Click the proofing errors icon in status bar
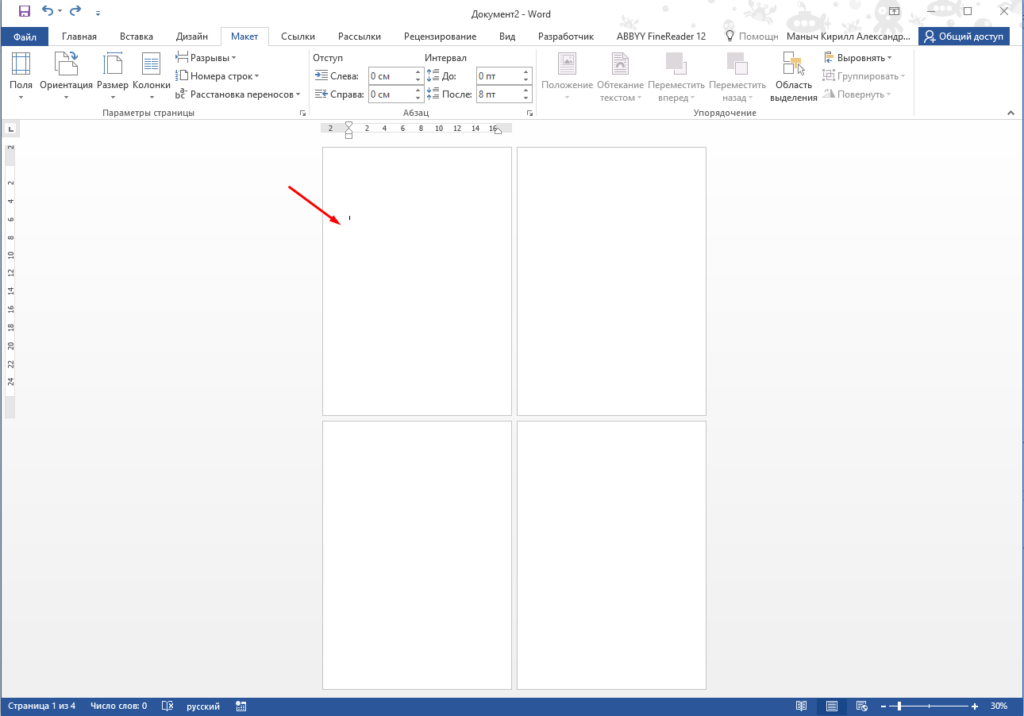 pyautogui.click(x=167, y=706)
